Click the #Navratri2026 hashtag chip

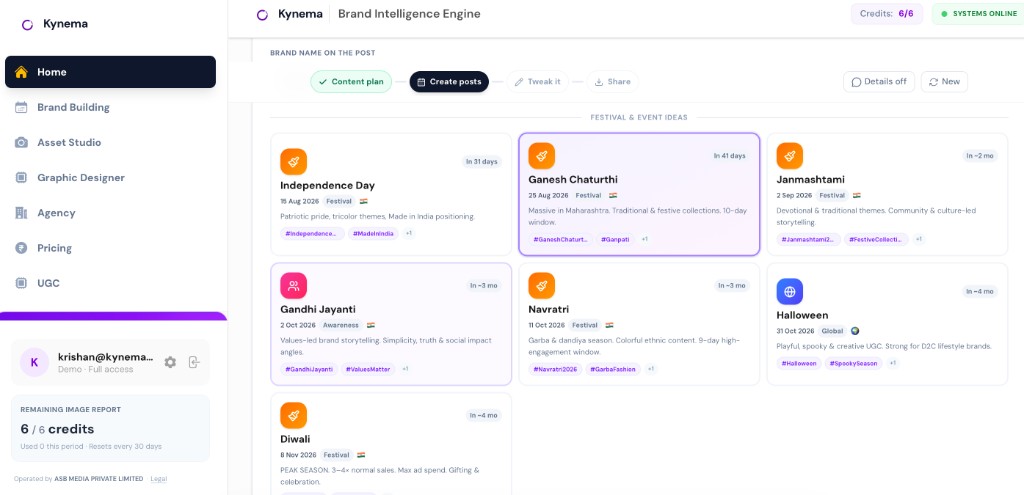[555, 369]
